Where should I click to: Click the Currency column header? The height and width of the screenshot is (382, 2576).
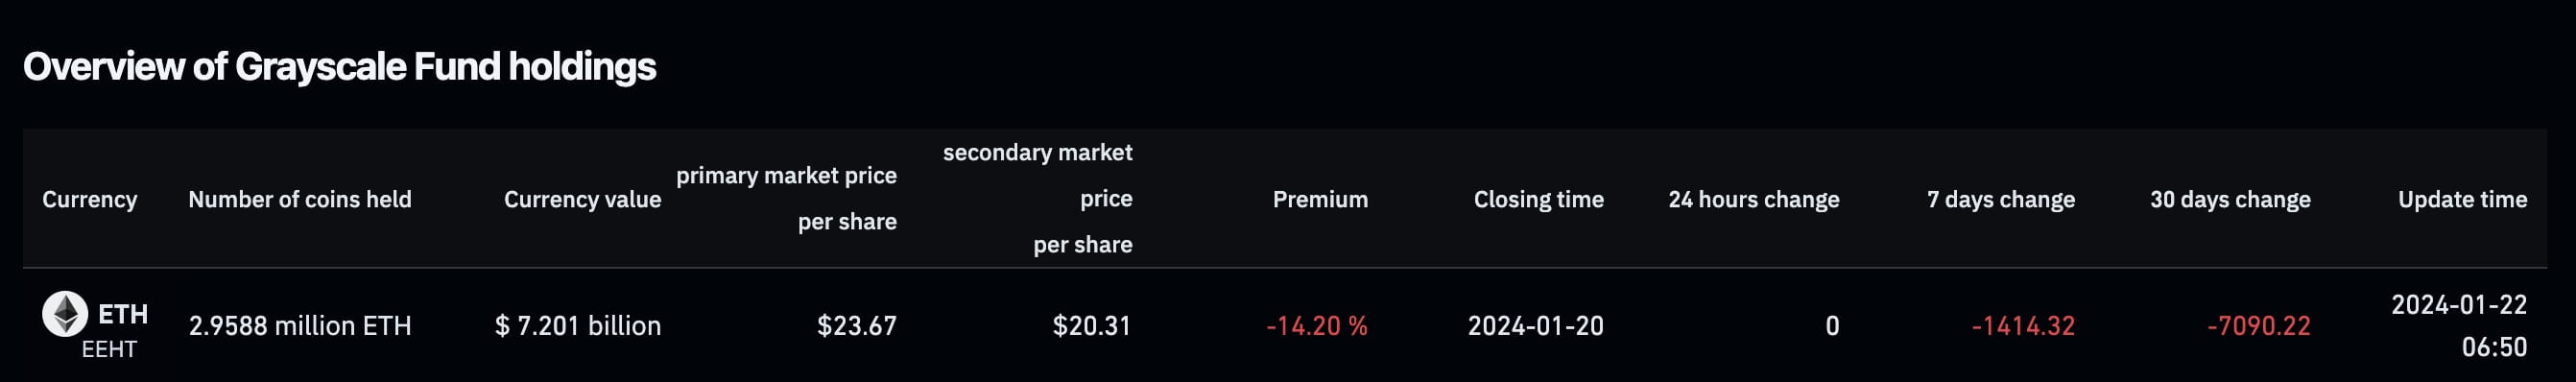coord(90,199)
